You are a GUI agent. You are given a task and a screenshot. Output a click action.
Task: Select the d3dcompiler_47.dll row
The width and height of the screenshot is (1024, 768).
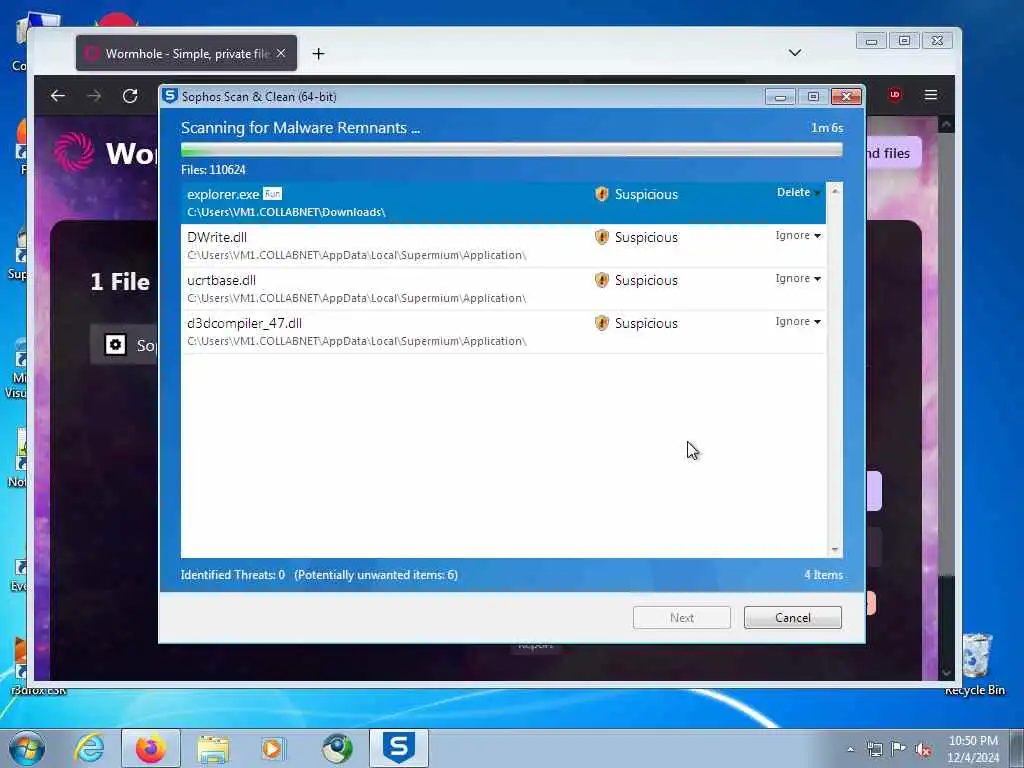(x=503, y=332)
